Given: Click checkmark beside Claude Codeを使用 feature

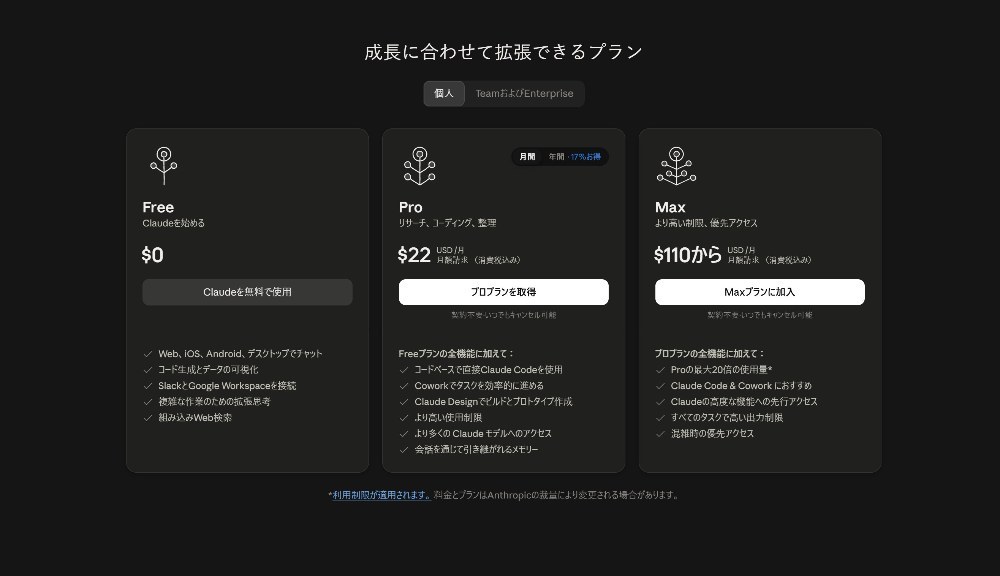Looking at the screenshot, I should (404, 370).
